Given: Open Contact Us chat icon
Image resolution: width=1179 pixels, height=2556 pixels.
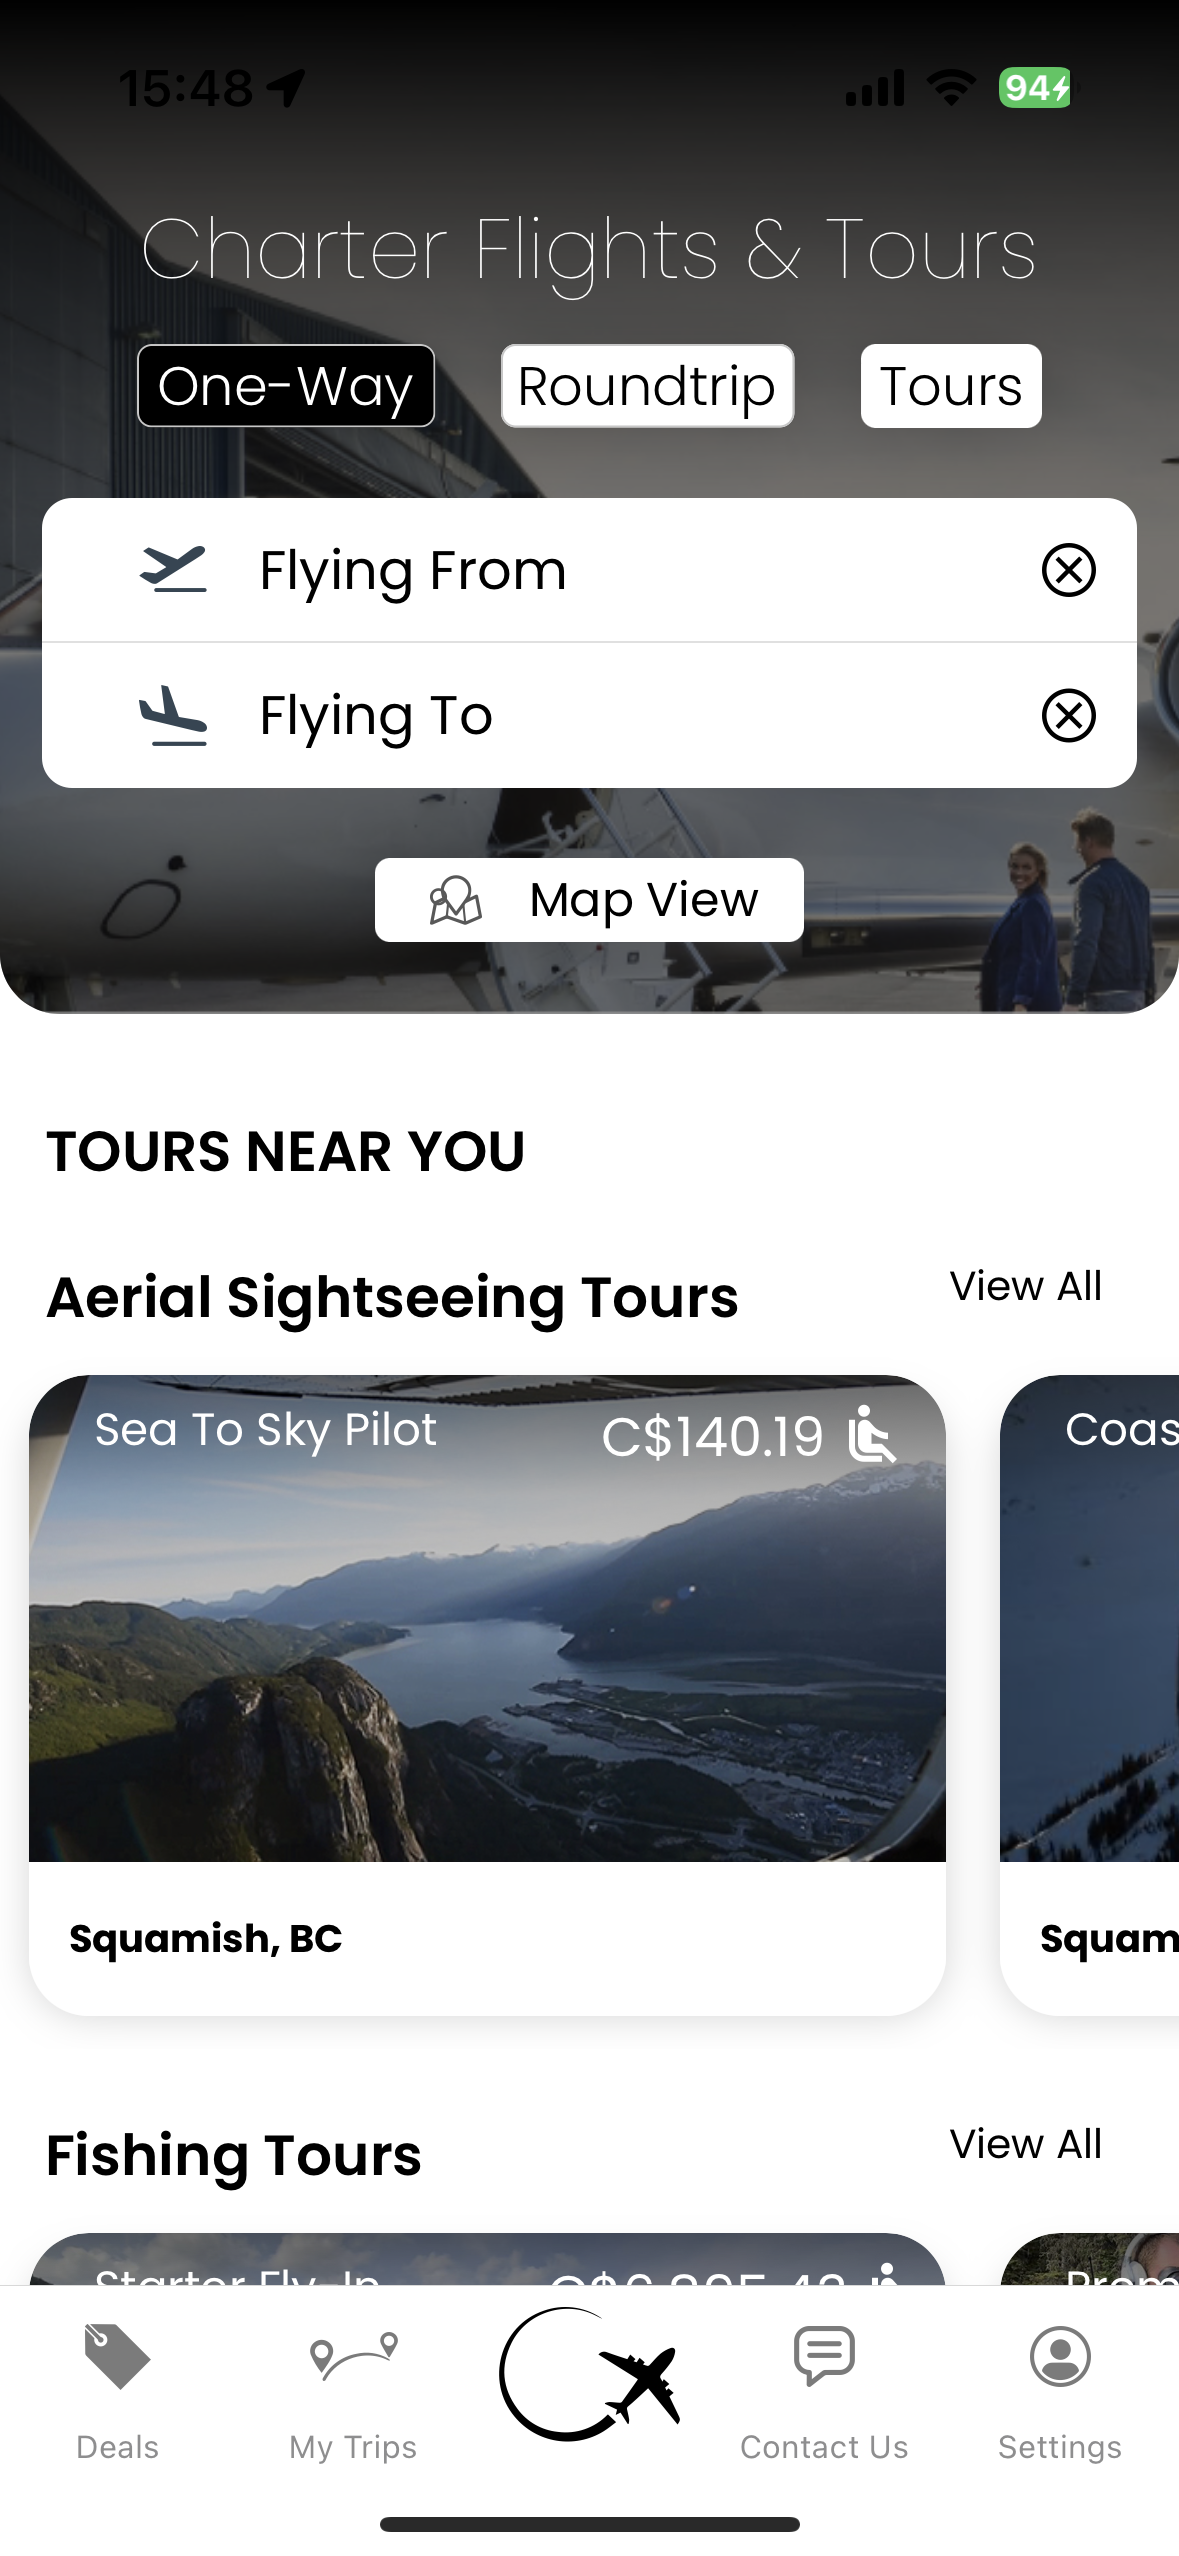Looking at the screenshot, I should 824,2356.
